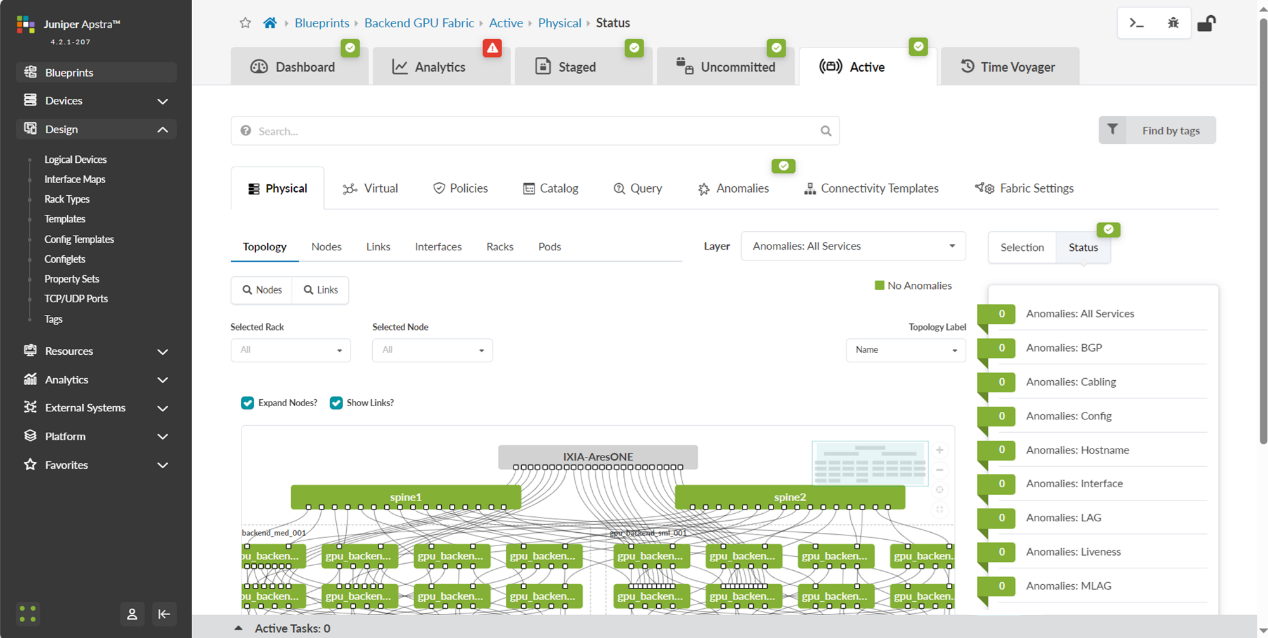Open the Connectivity Templates tab
Viewport: 1268px width, 638px height.
click(871, 188)
